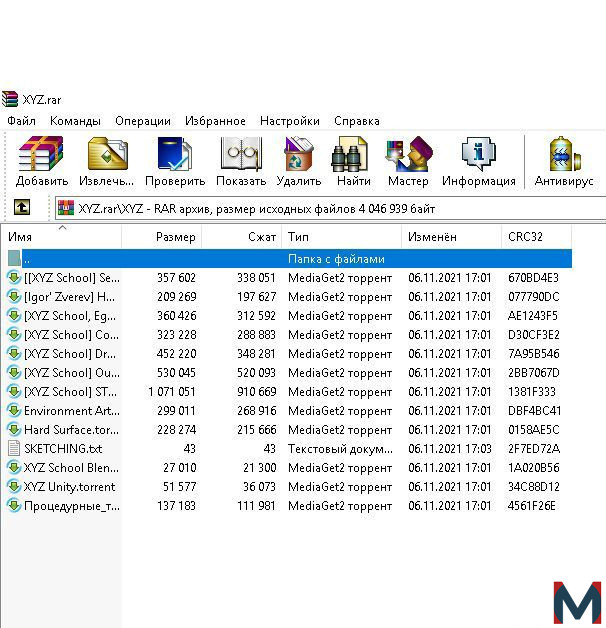Click the size value 1 071 051
Image resolution: width=606 pixels, height=628 pixels.
point(172,392)
